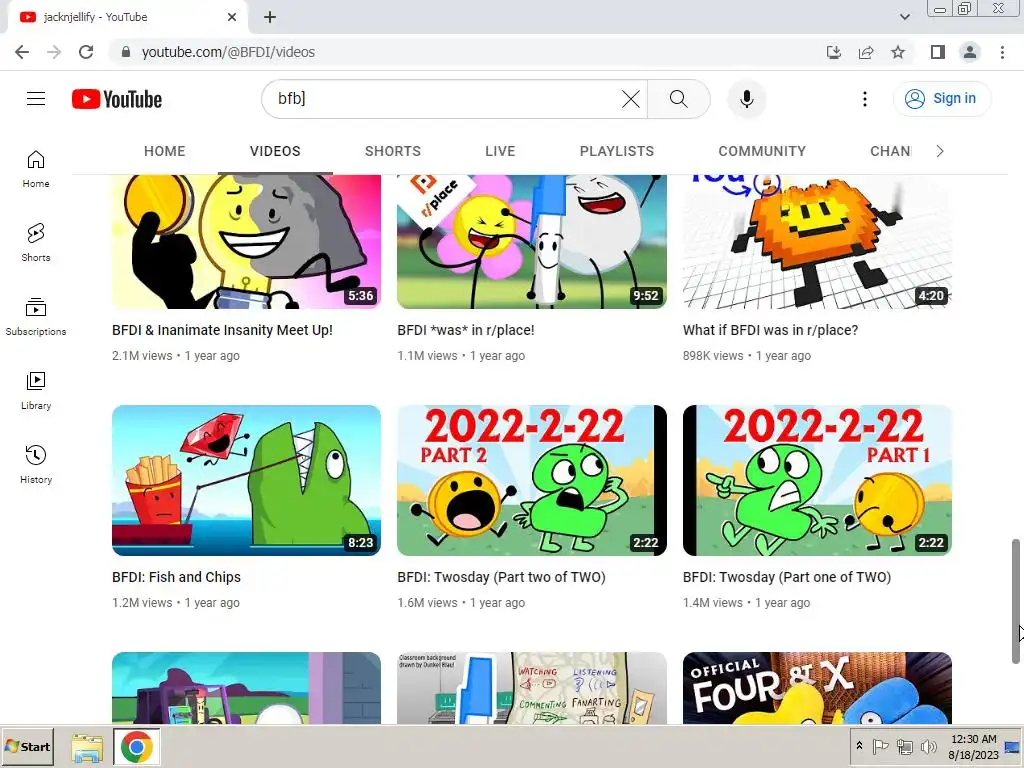Viewport: 1024px width, 768px height.
Task: Open the volume speaker tray icon
Action: [928, 746]
